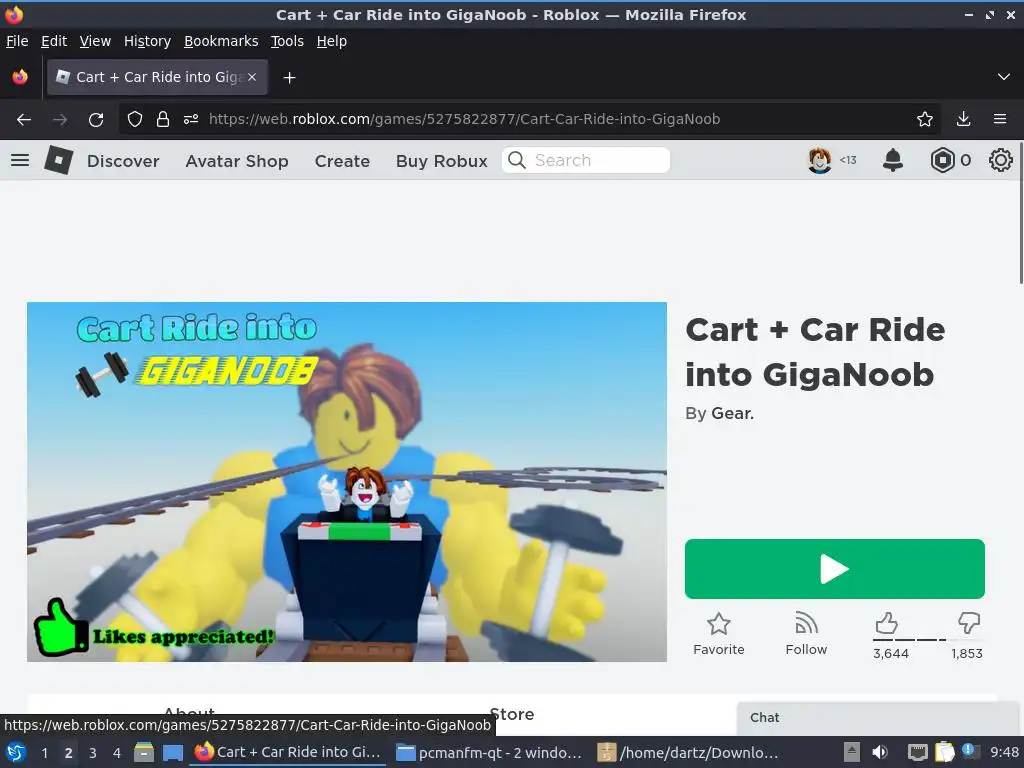Open the File menu
This screenshot has height=768, width=1024.
click(17, 41)
